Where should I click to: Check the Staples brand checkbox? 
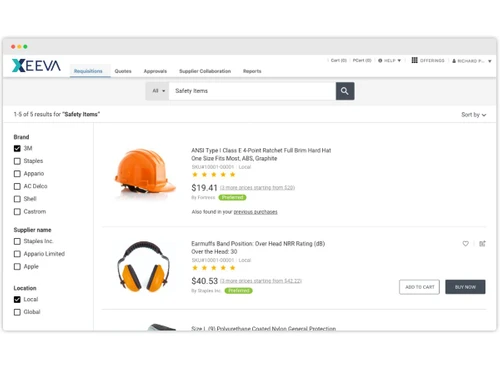(x=17, y=161)
